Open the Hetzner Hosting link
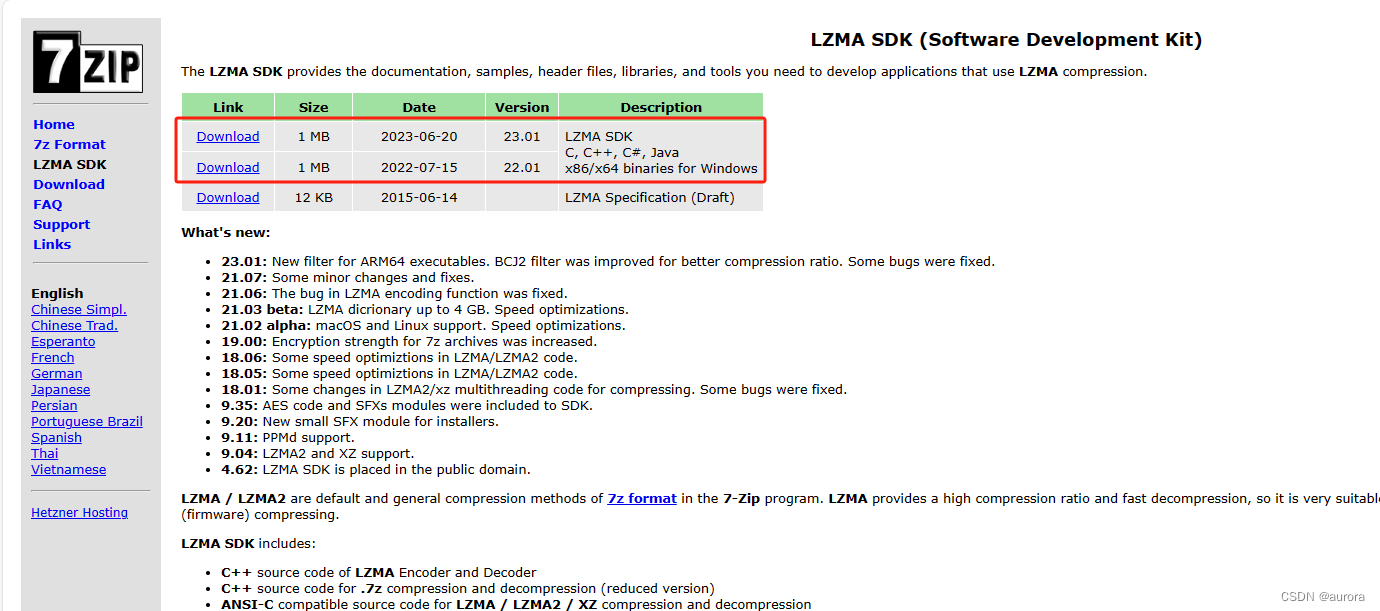This screenshot has height=611, width=1380. point(80,512)
